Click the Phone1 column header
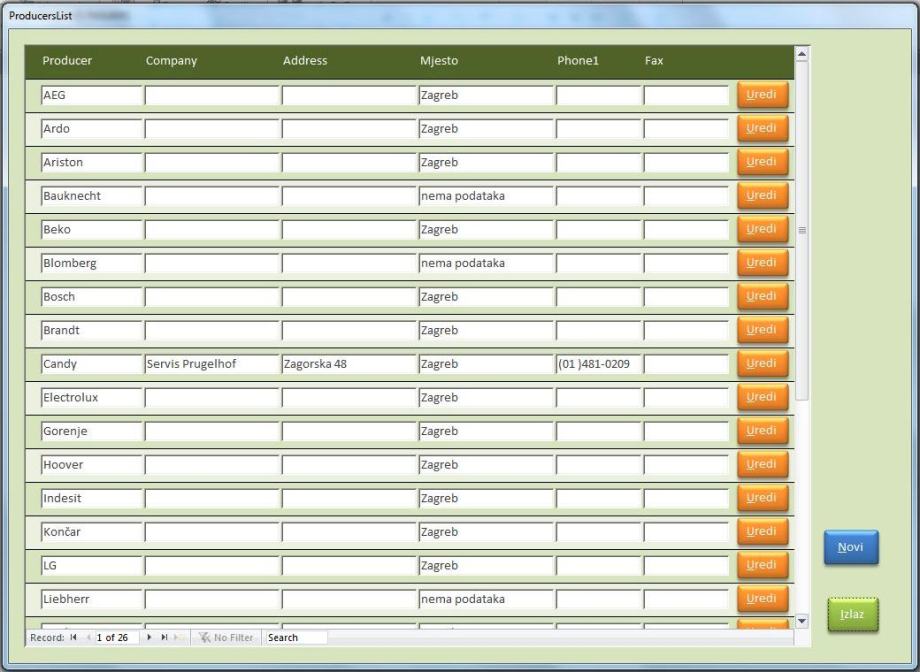Screen dimensions: 920x672 (578, 60)
